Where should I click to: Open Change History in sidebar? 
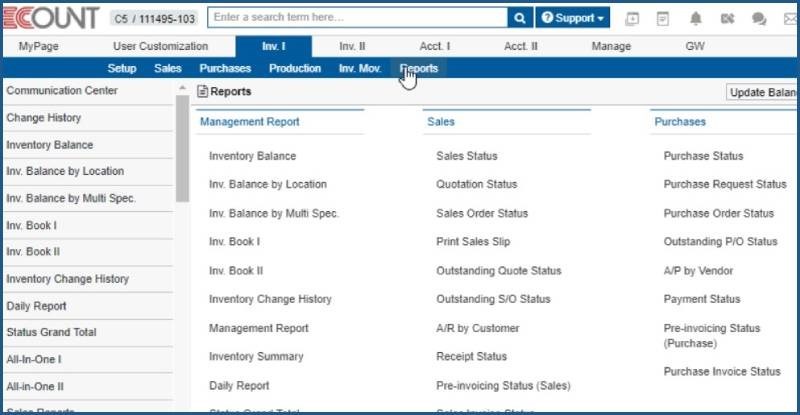[x=43, y=118]
